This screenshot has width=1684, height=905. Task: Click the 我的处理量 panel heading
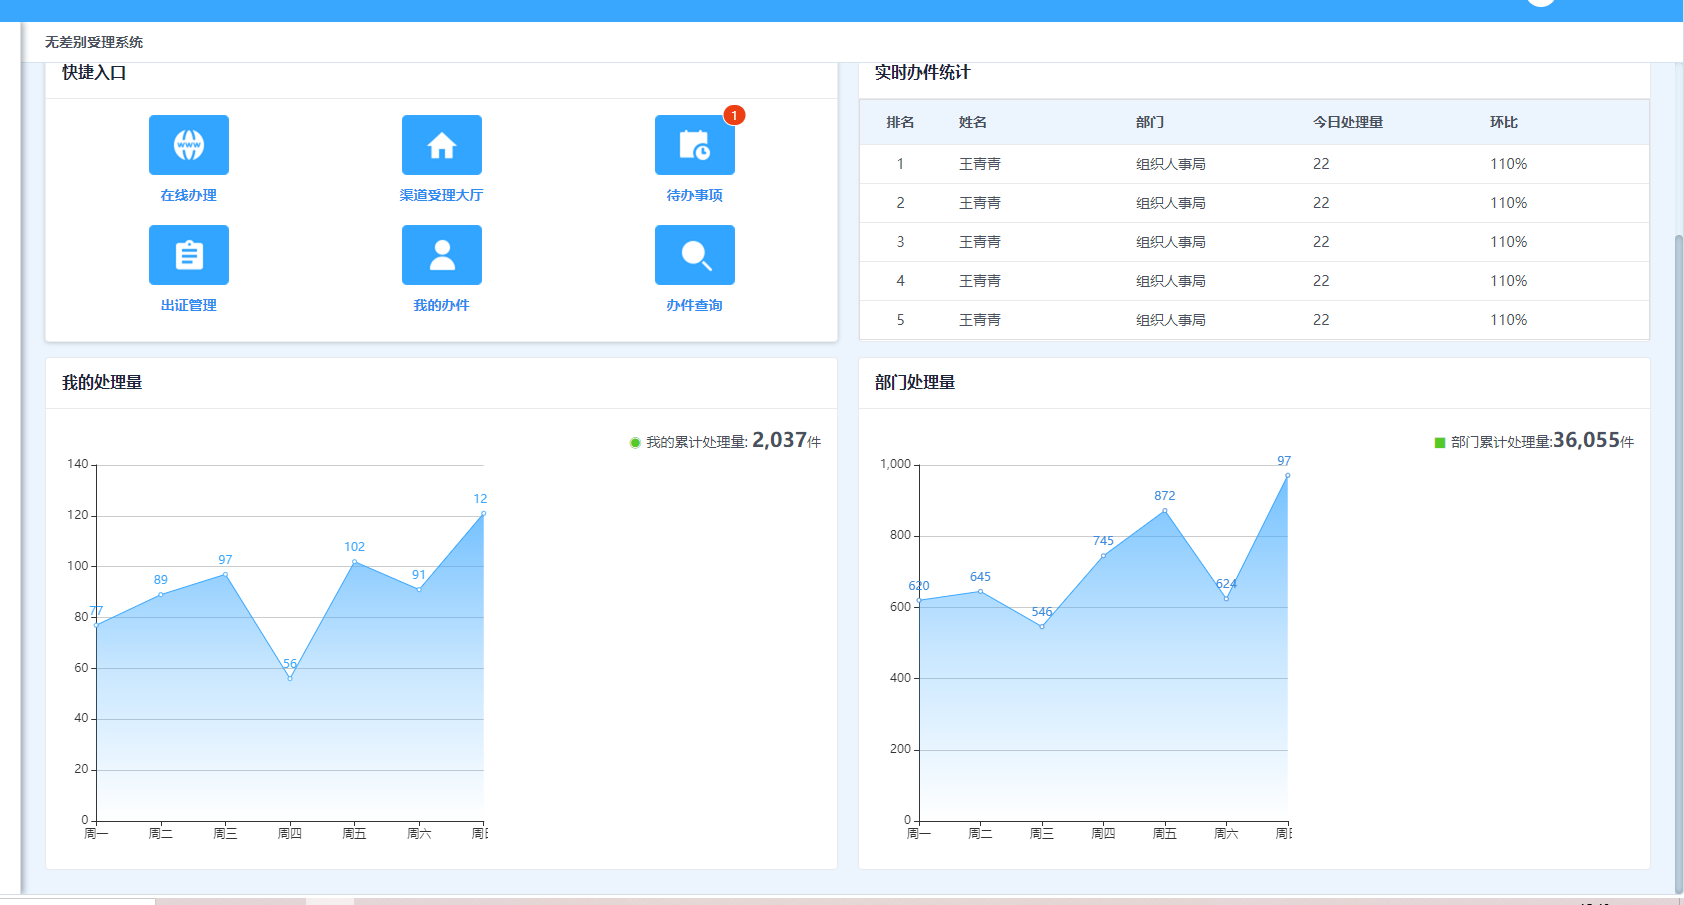click(102, 382)
